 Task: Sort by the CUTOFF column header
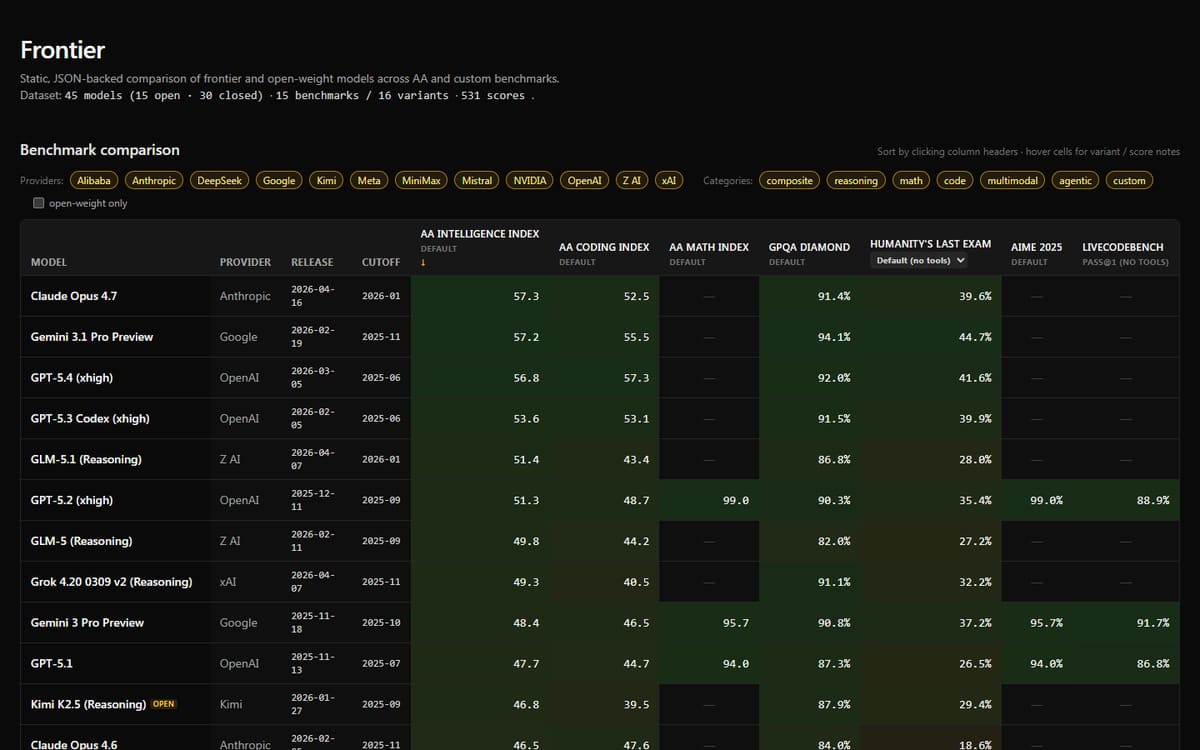click(x=381, y=262)
